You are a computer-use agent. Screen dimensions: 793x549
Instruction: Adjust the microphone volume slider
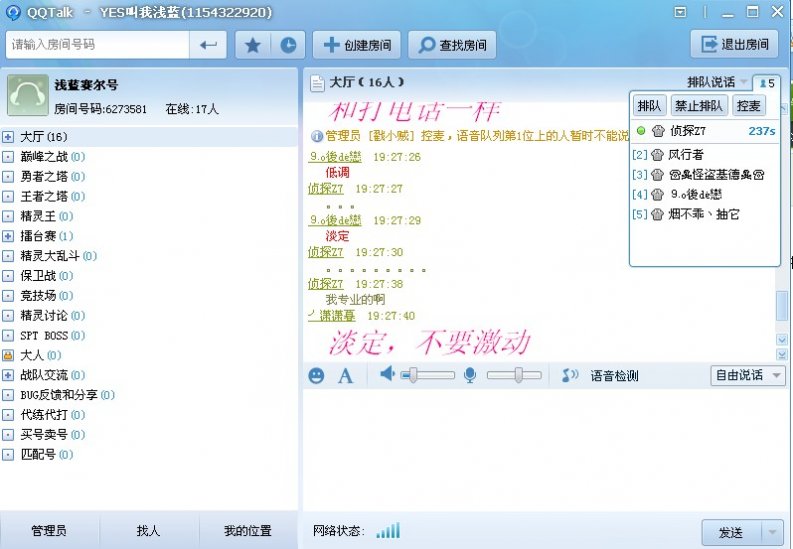[x=514, y=375]
